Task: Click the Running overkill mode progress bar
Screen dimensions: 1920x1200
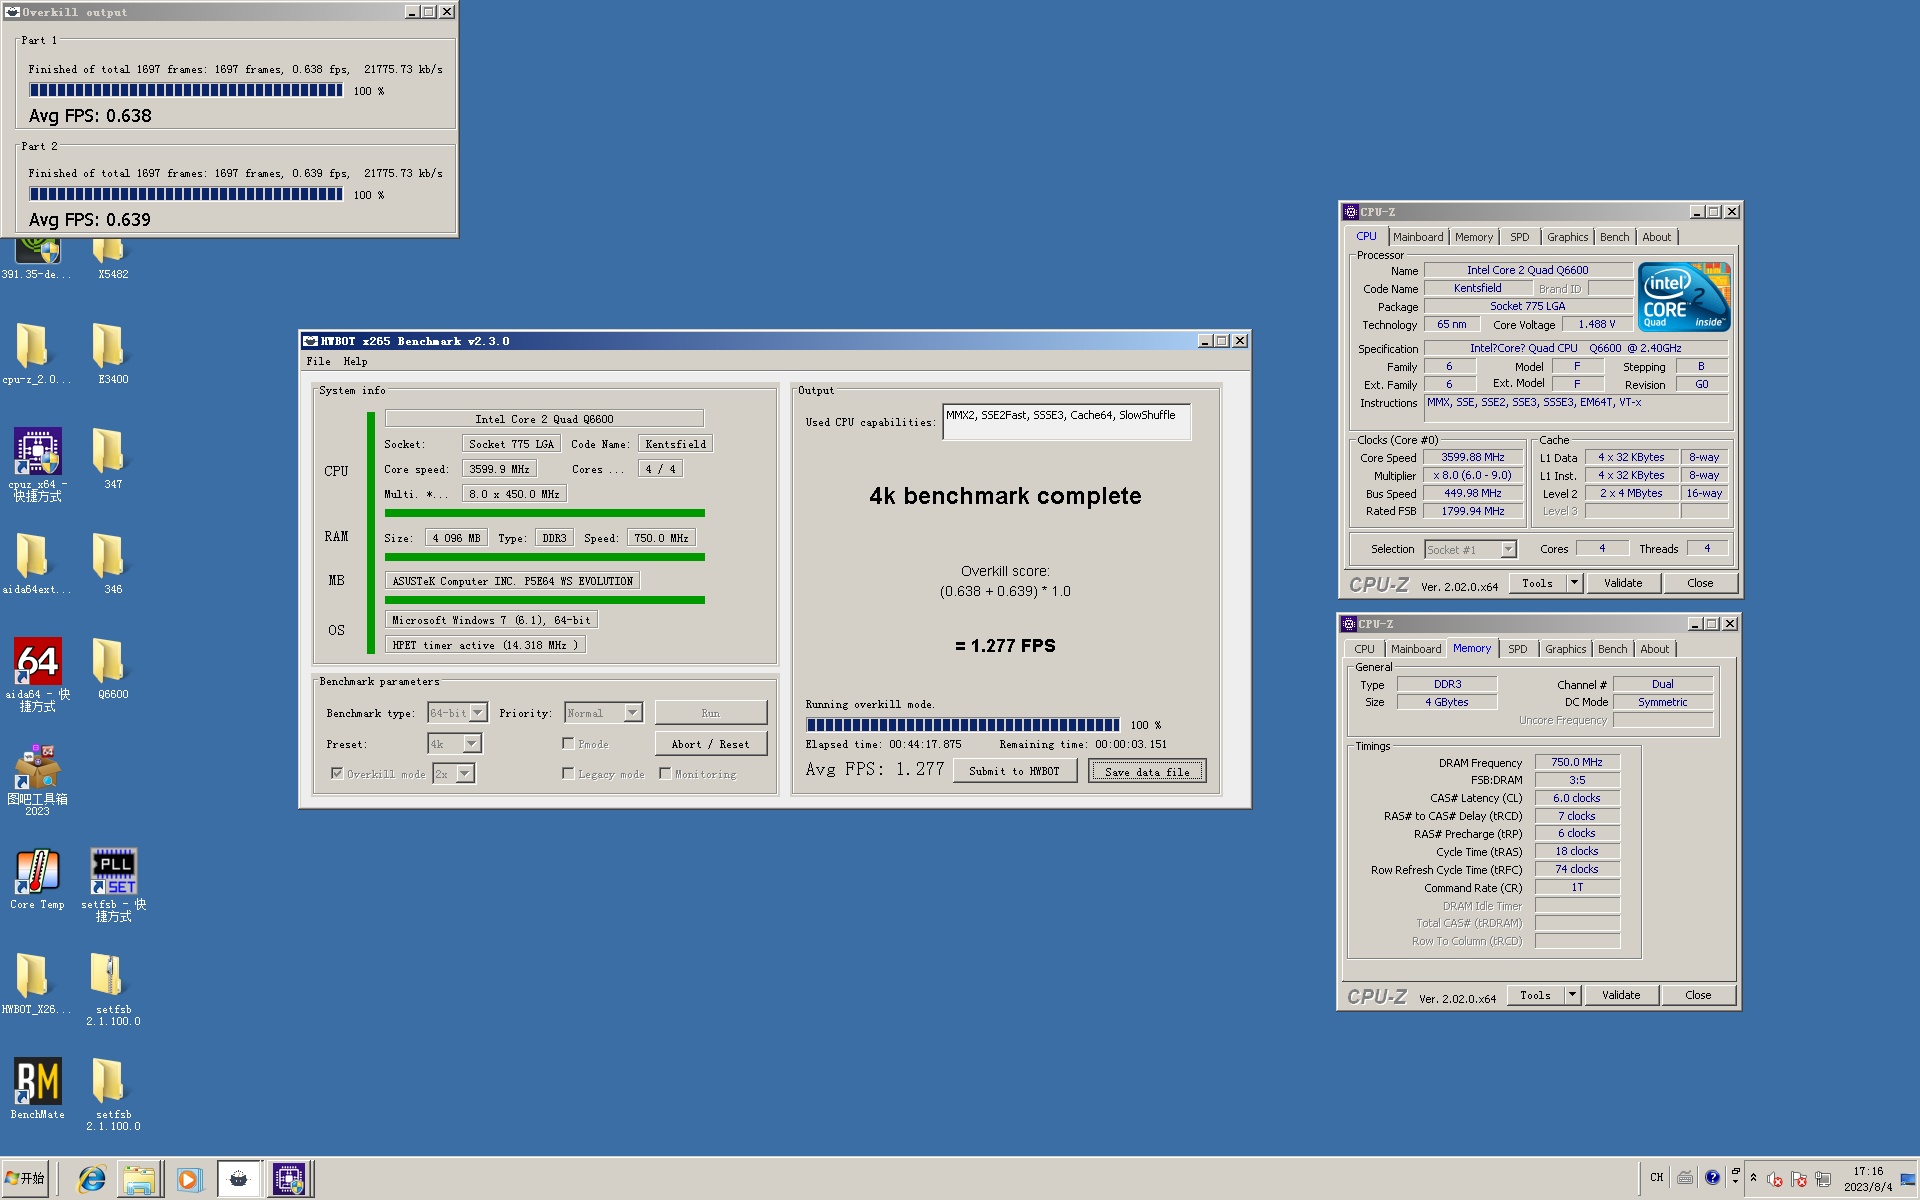Action: (963, 725)
